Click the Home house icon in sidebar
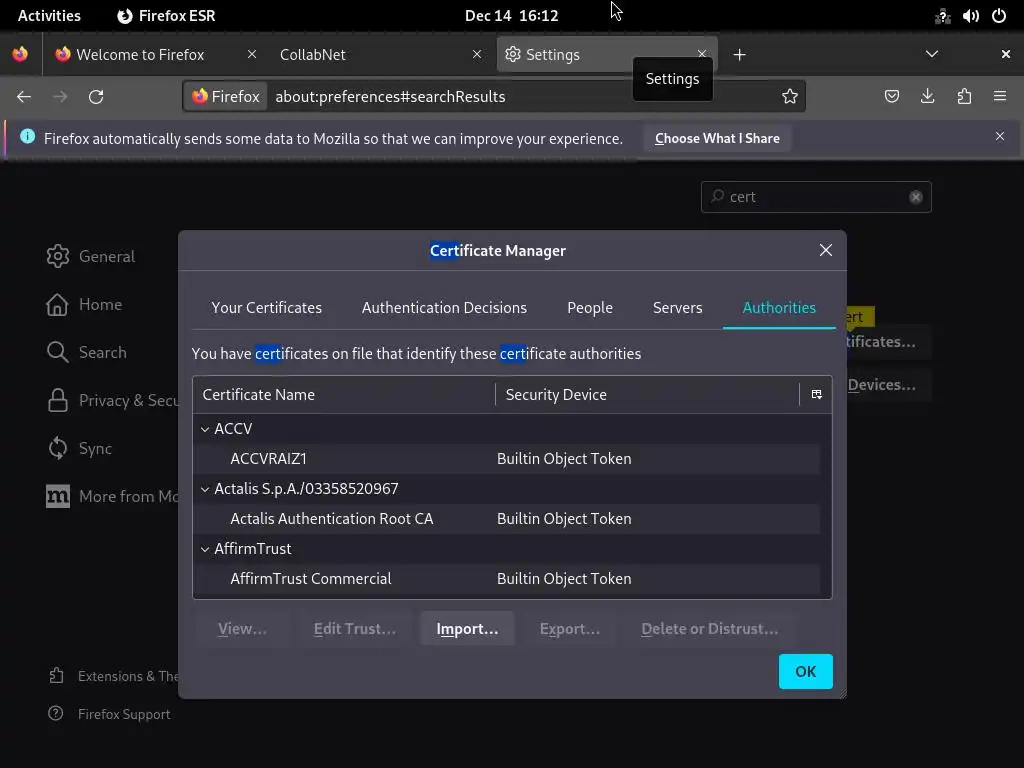This screenshot has width=1024, height=768. tap(57, 304)
